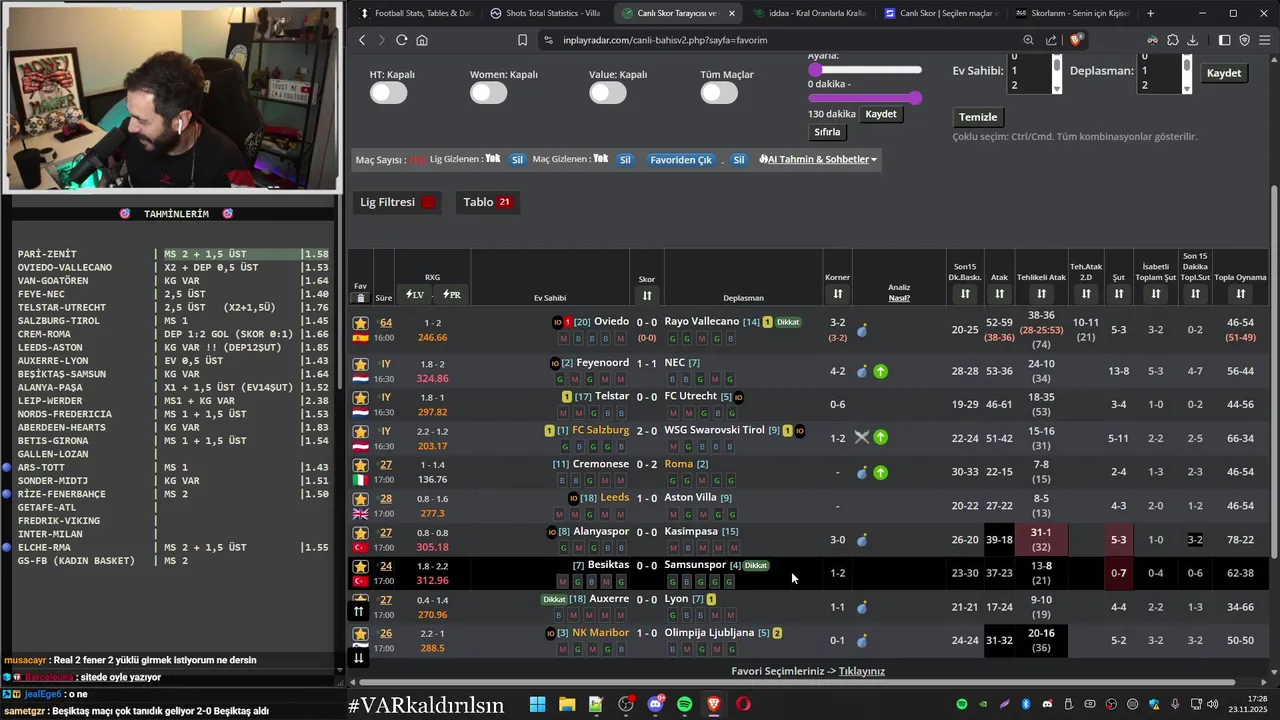The width and height of the screenshot is (1280, 720).
Task: Sort by Son15 Dk.Baskı column arrows
Action: [x=965, y=294]
